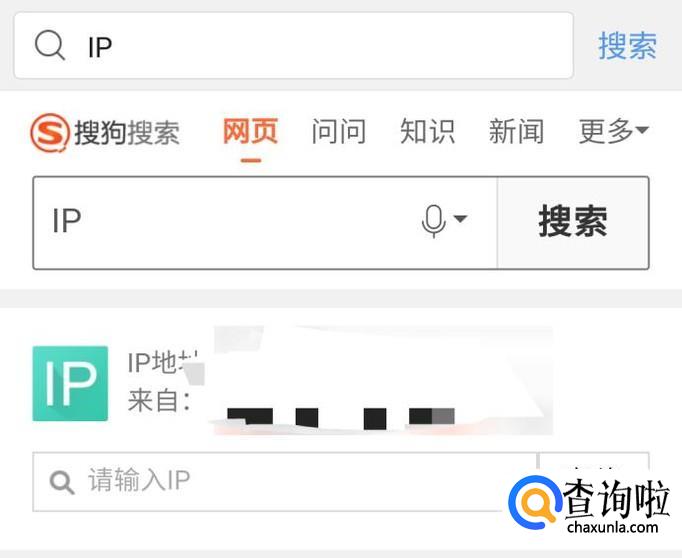
Task: Select the 网页 tab
Action: pos(251,131)
